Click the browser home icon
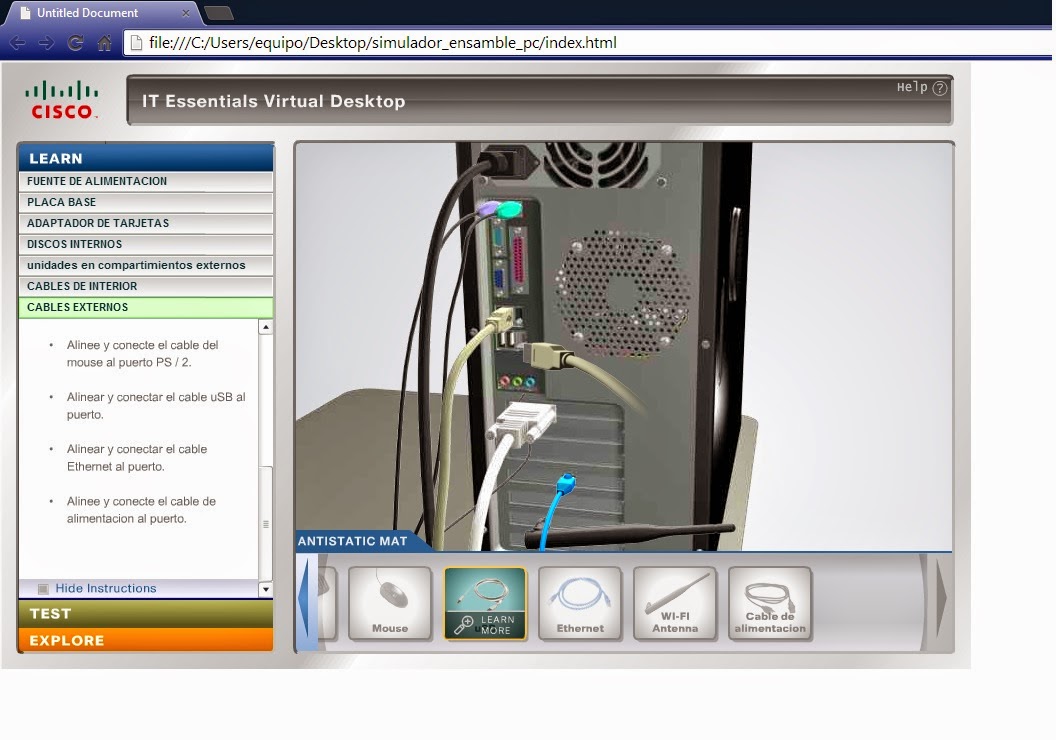 tap(105, 44)
